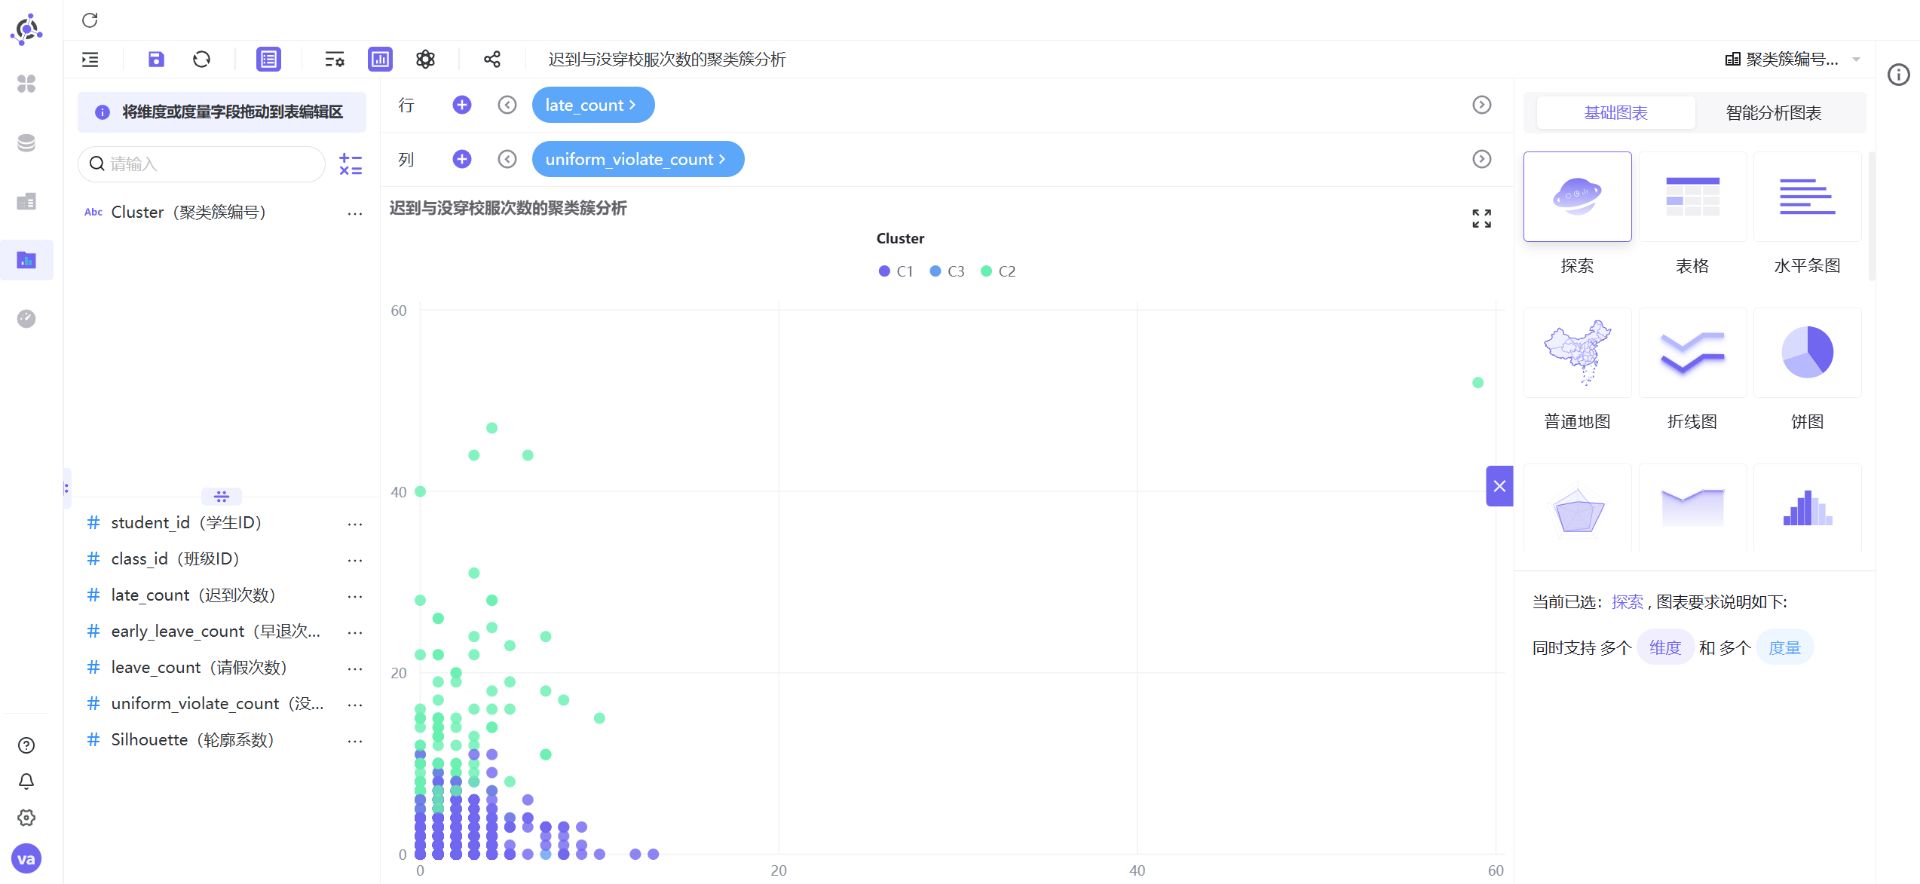Toggle the C1 legend item

click(x=896, y=271)
